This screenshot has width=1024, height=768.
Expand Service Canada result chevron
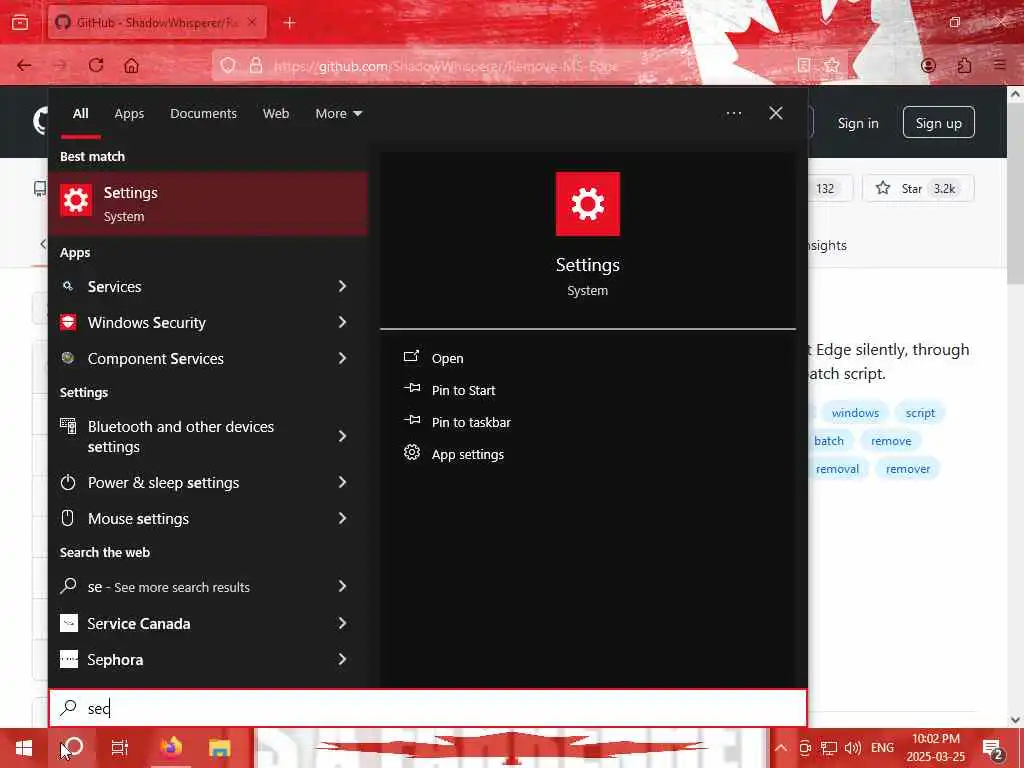342,623
